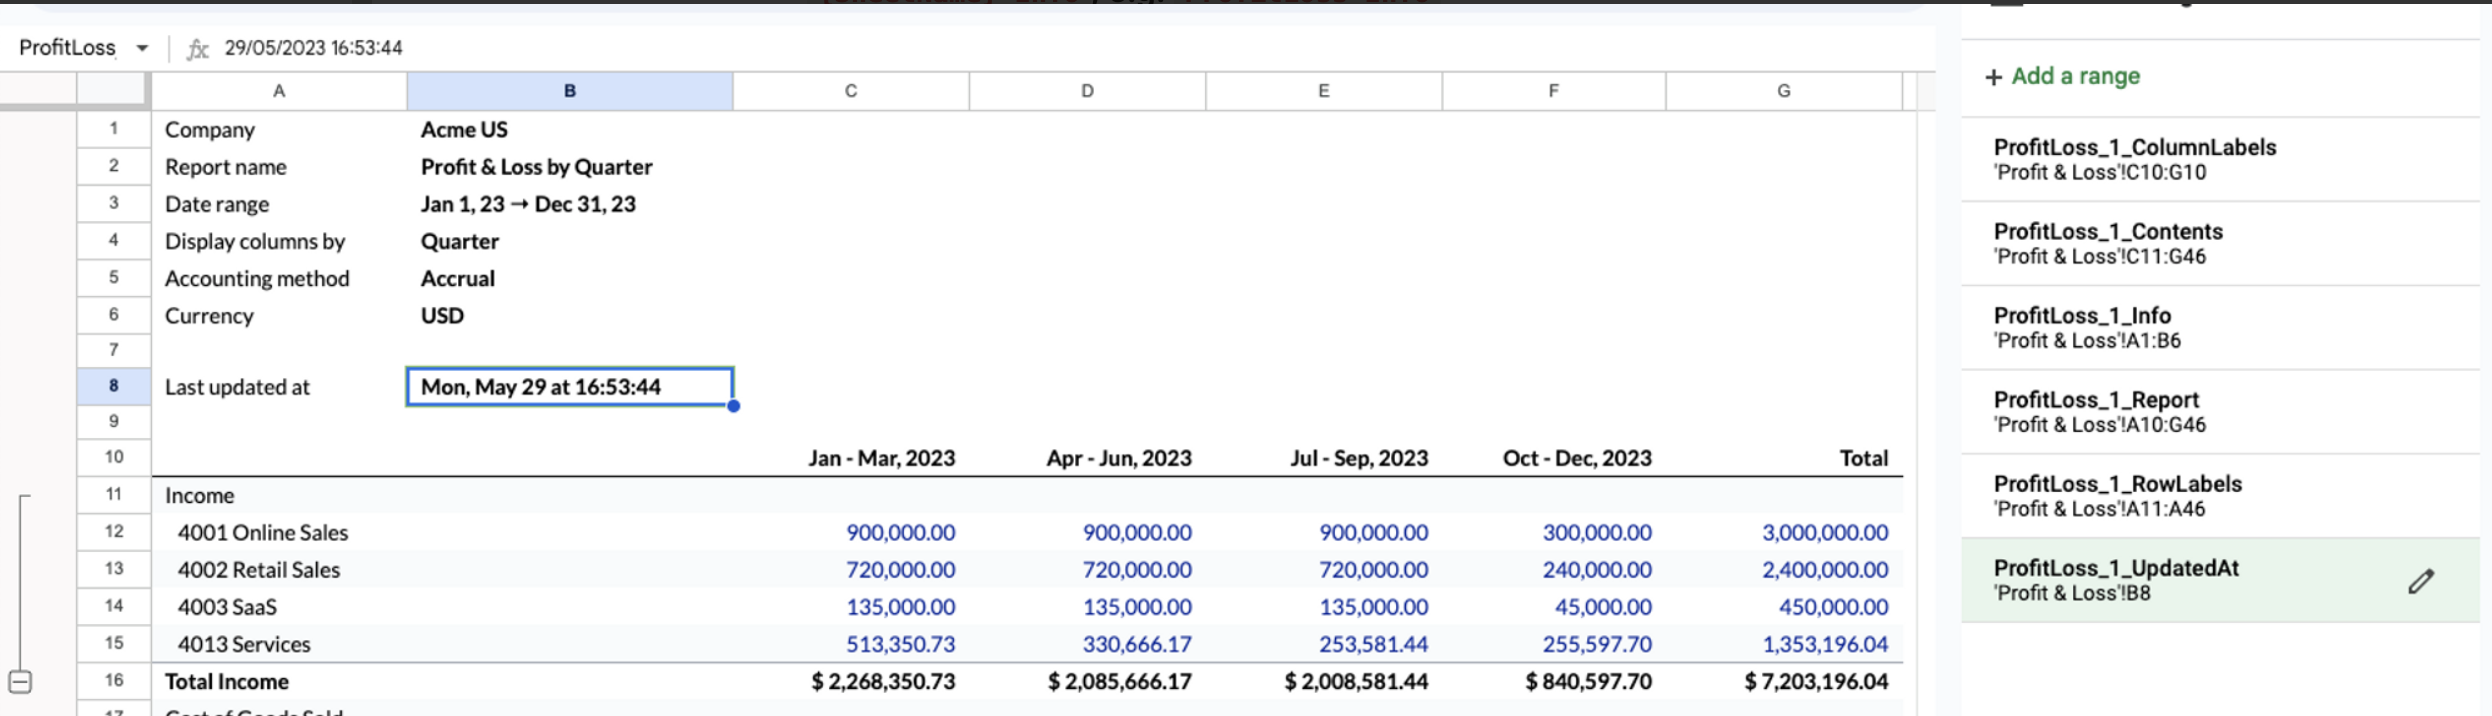2492x716 pixels.
Task: Click the Apr - Jun, 2023 column label
Action: (1087, 458)
